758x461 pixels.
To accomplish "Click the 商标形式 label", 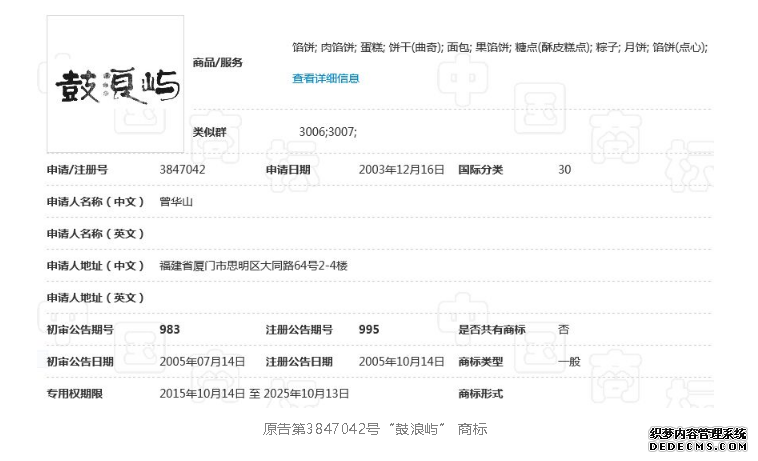I will pos(481,394).
